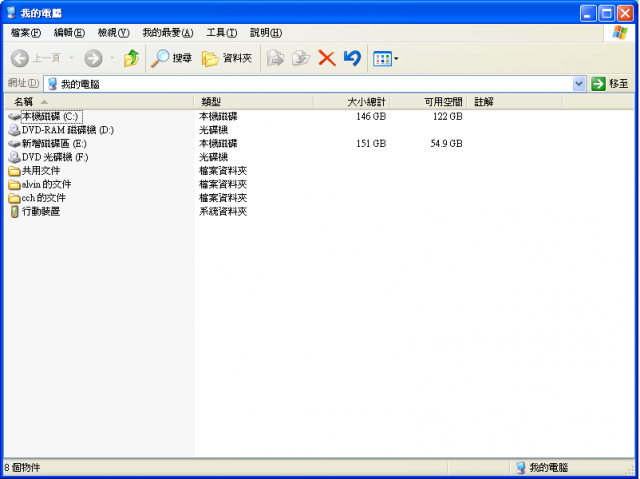Click the 151 GB total size cell
The width and height of the screenshot is (640, 479).
coord(371,144)
